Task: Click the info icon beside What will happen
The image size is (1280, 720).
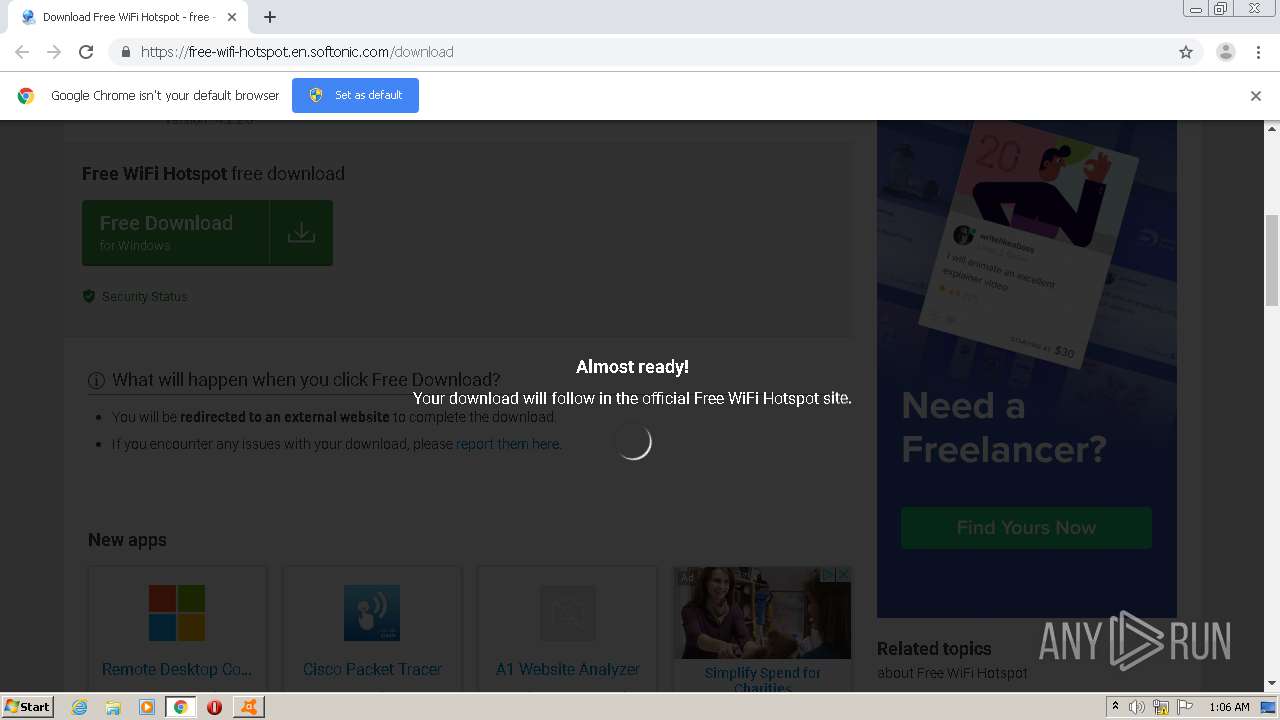Action: point(97,380)
